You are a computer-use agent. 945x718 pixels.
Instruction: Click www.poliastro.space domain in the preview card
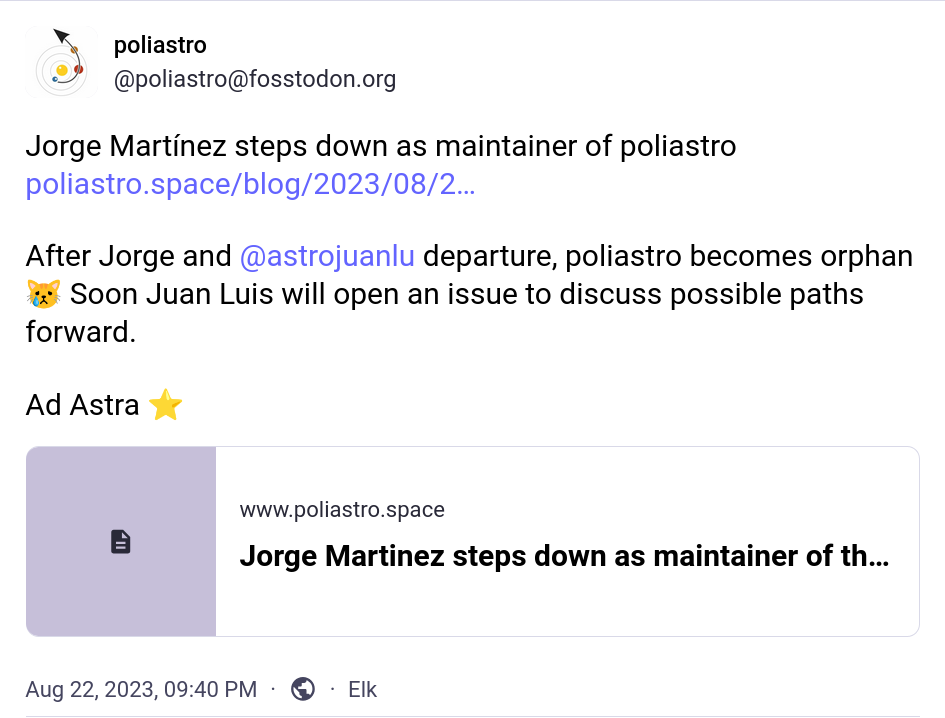[x=342, y=510]
